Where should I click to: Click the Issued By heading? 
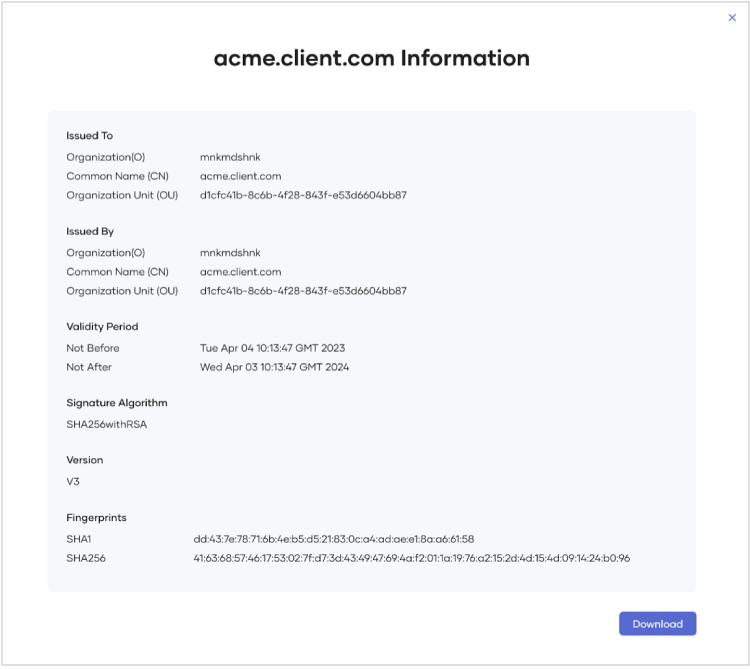pos(90,232)
